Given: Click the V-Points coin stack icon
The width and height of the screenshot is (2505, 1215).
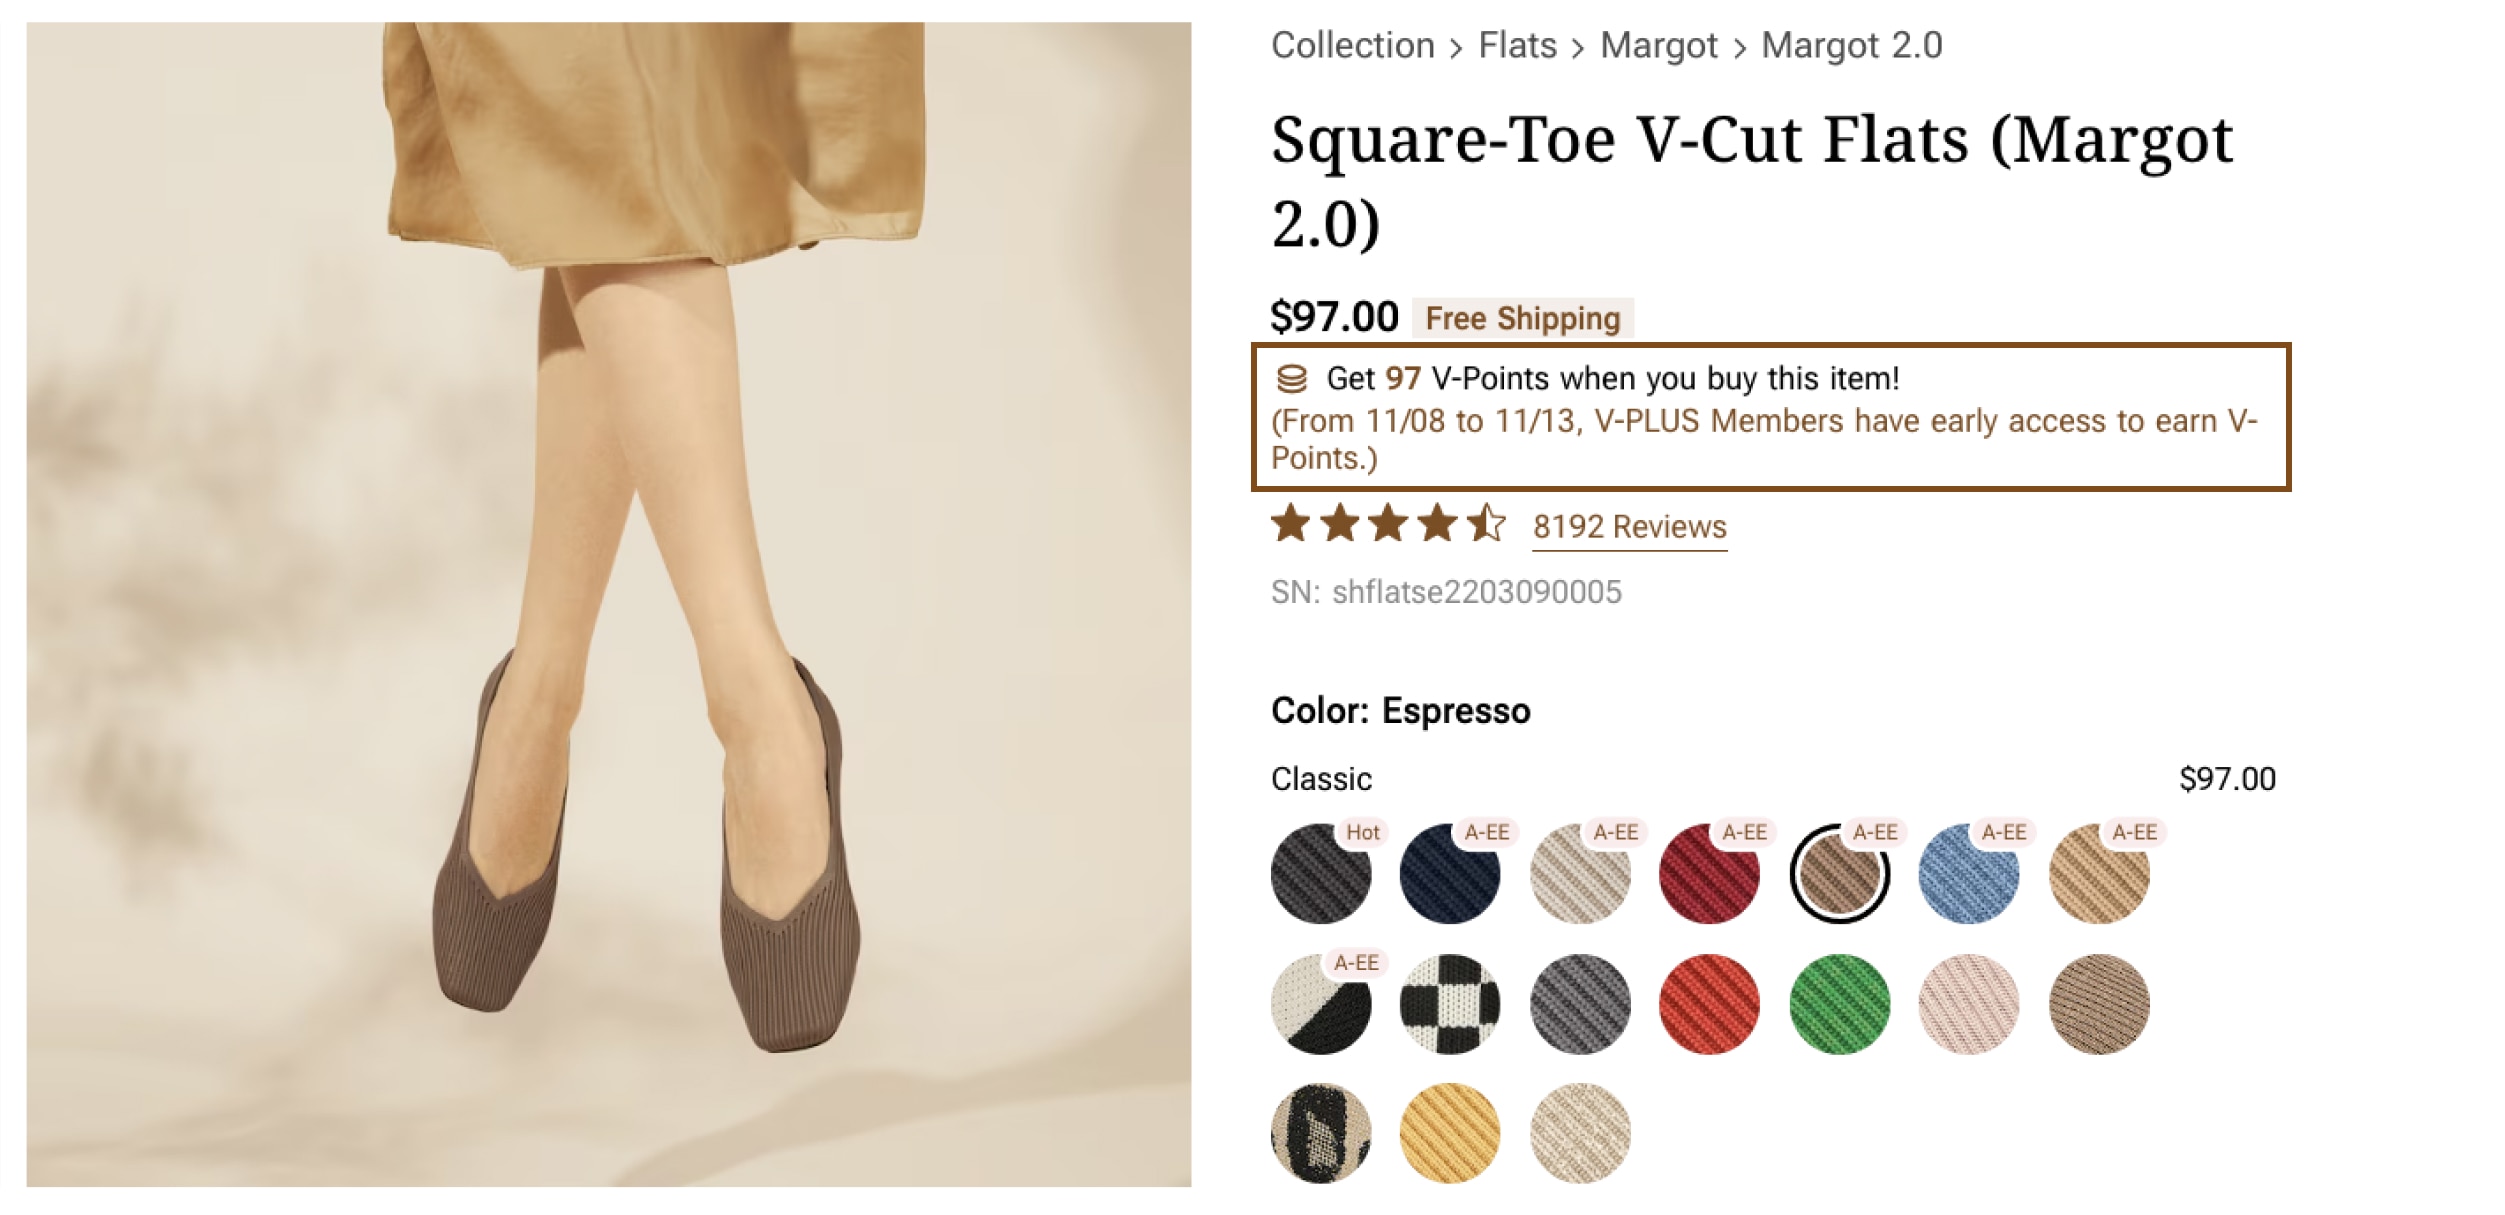Looking at the screenshot, I should click(x=1291, y=379).
